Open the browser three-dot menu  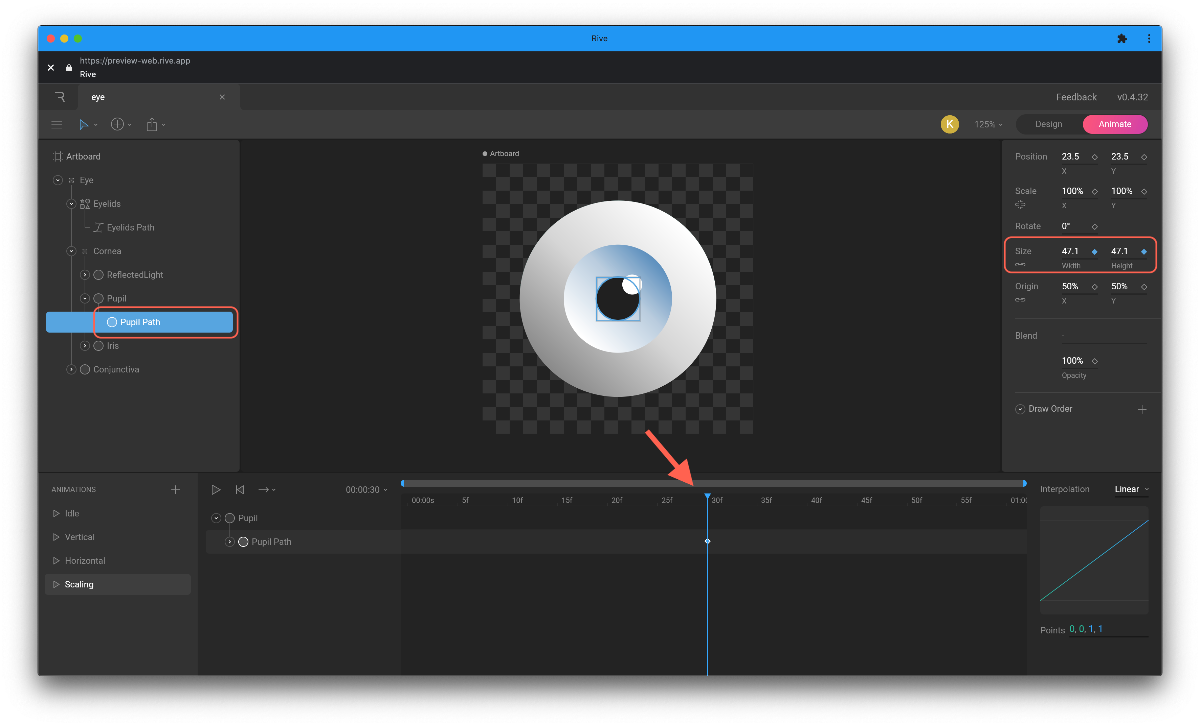pyautogui.click(x=1148, y=38)
